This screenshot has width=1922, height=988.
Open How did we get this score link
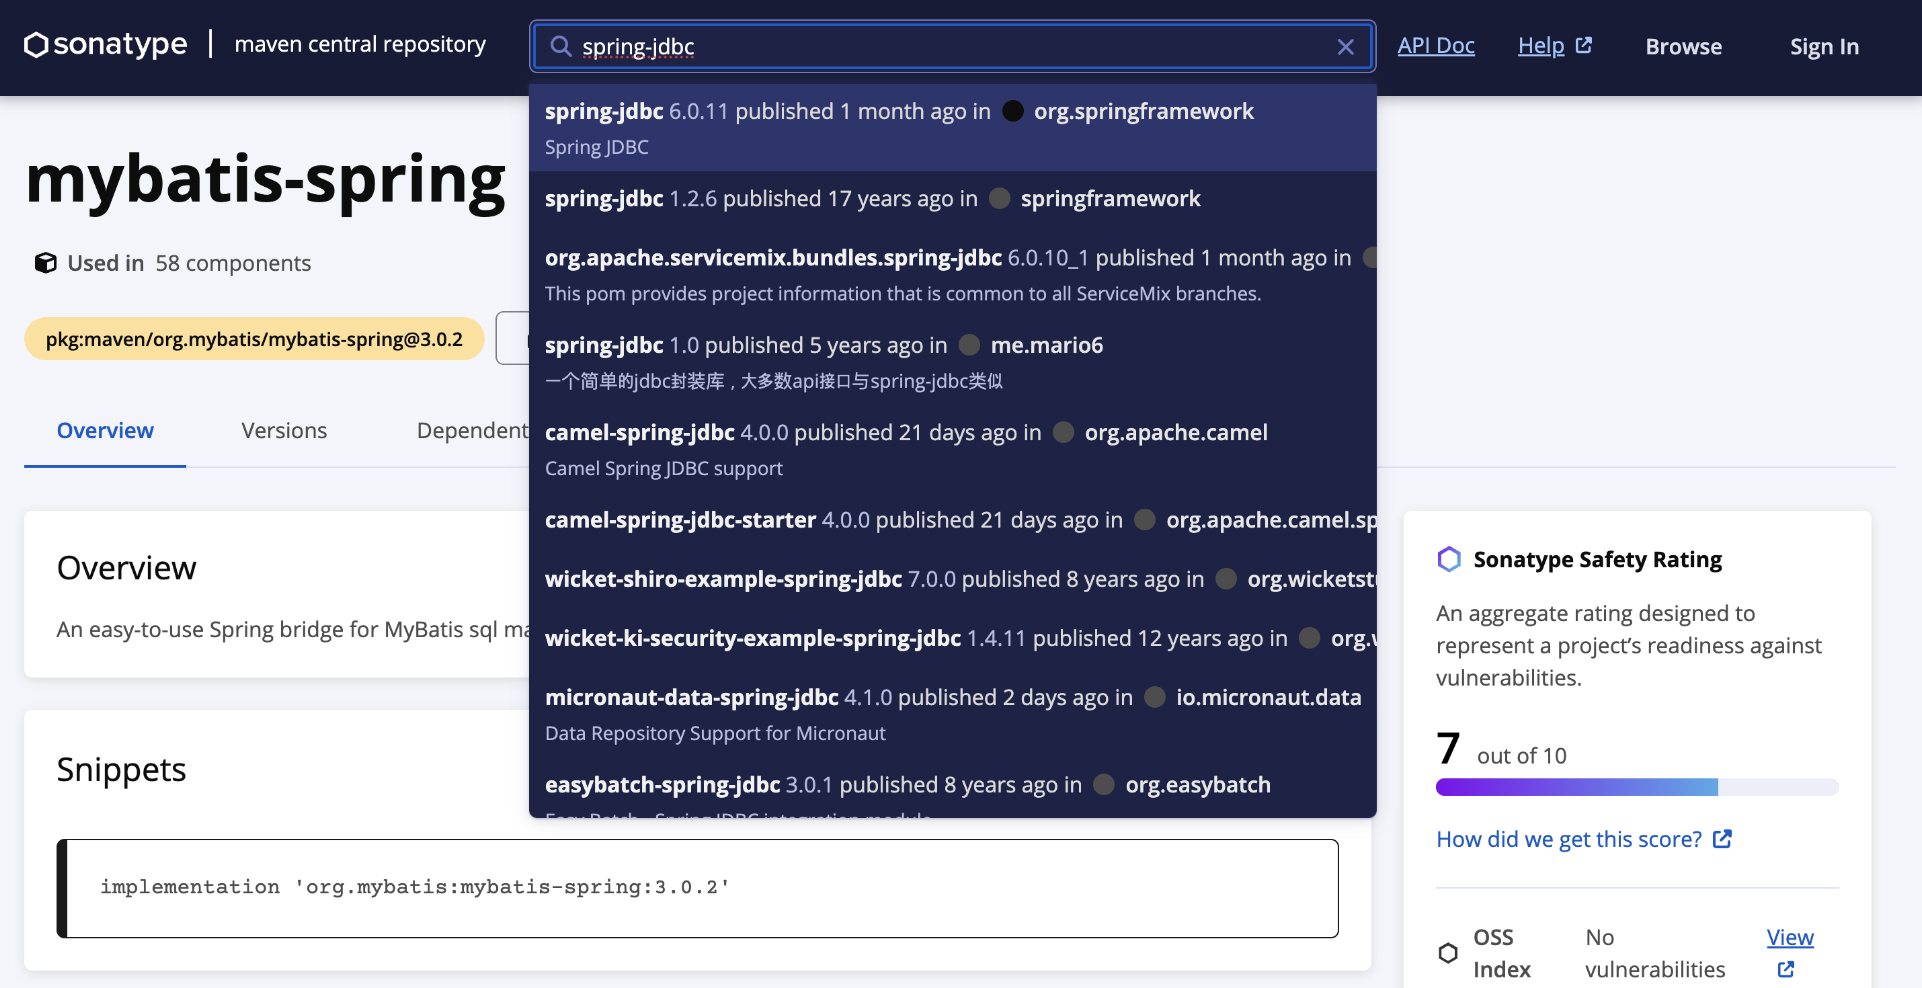[x=1569, y=839]
